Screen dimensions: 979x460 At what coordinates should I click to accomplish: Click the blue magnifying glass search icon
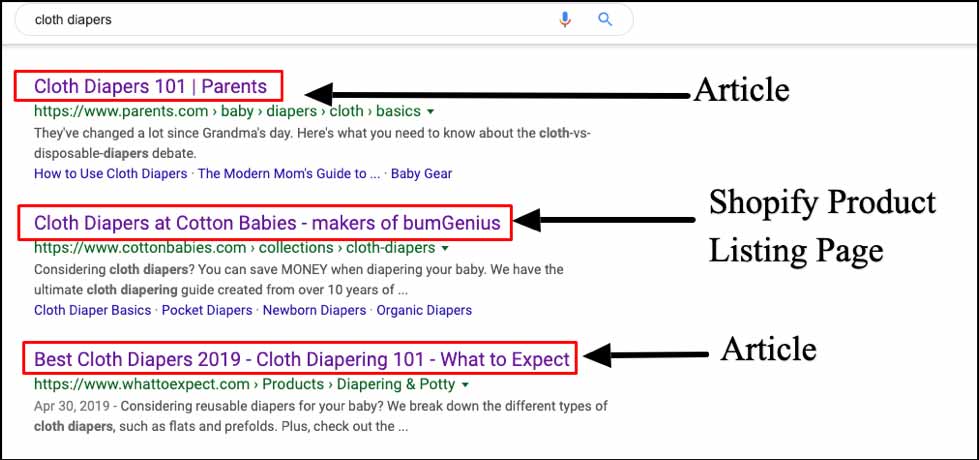[605, 19]
